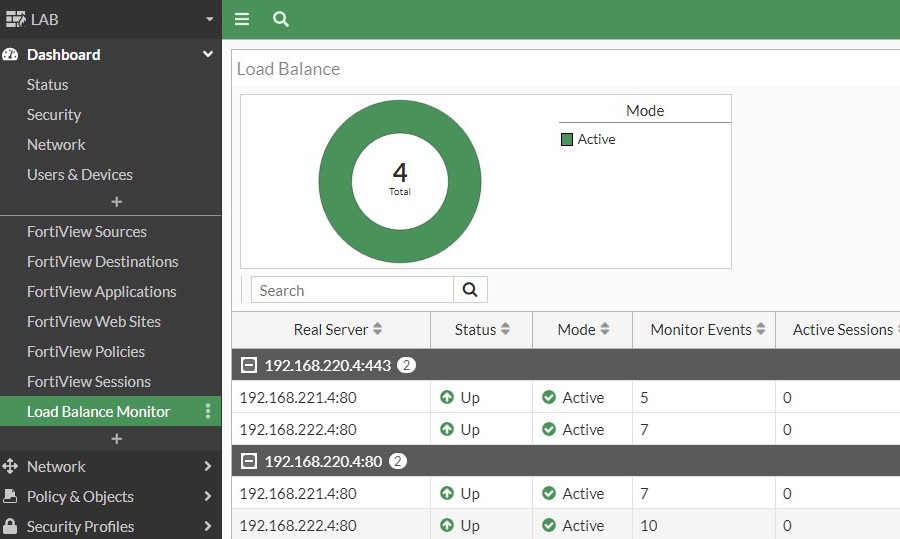This screenshot has width=900, height=539.
Task: Focus the Search input field
Action: point(352,290)
